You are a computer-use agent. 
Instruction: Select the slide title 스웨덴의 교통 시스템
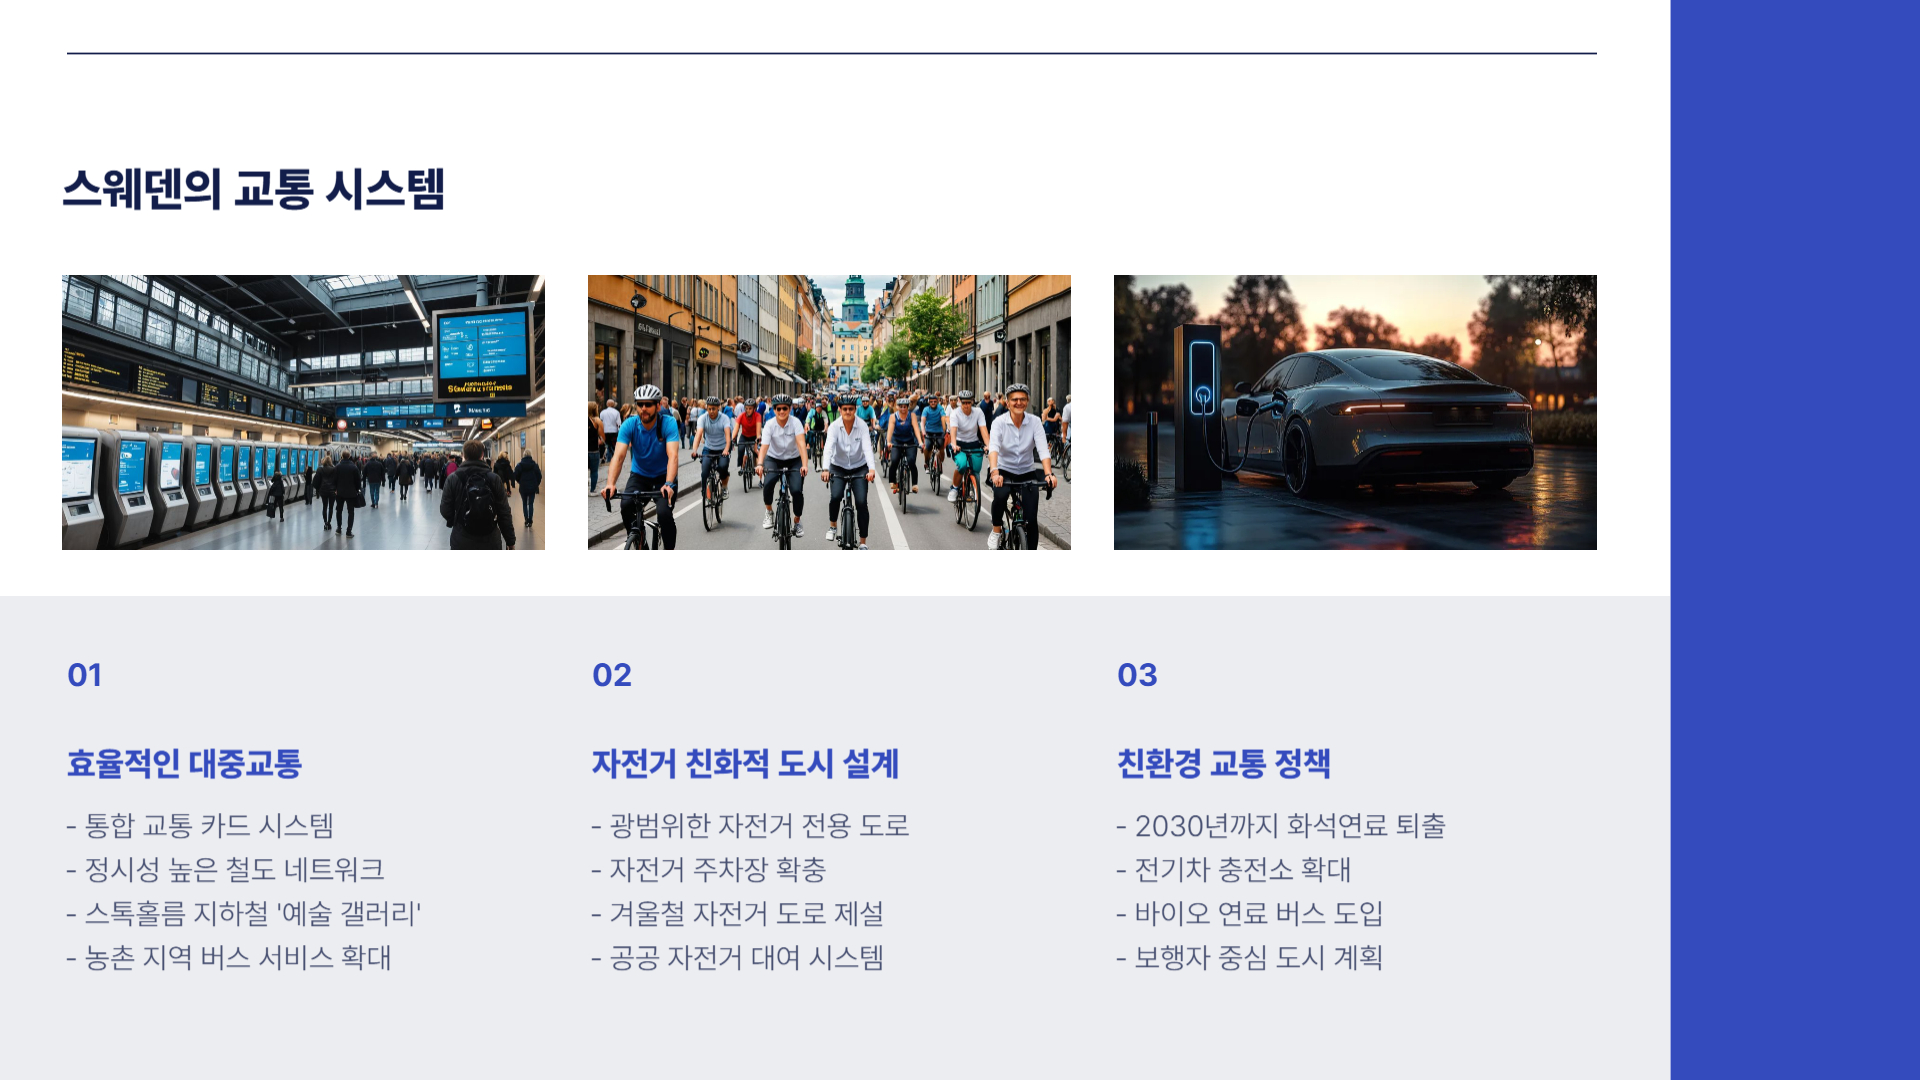(253, 189)
